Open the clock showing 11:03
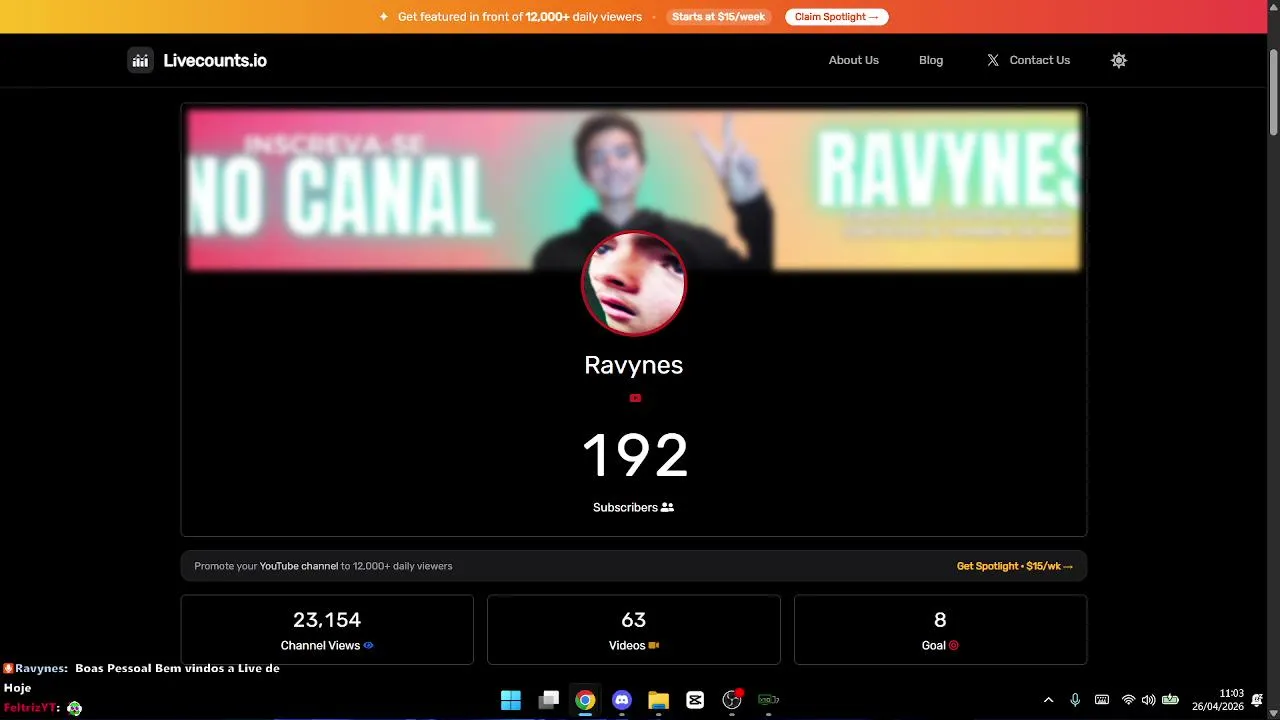 [x=1217, y=700]
